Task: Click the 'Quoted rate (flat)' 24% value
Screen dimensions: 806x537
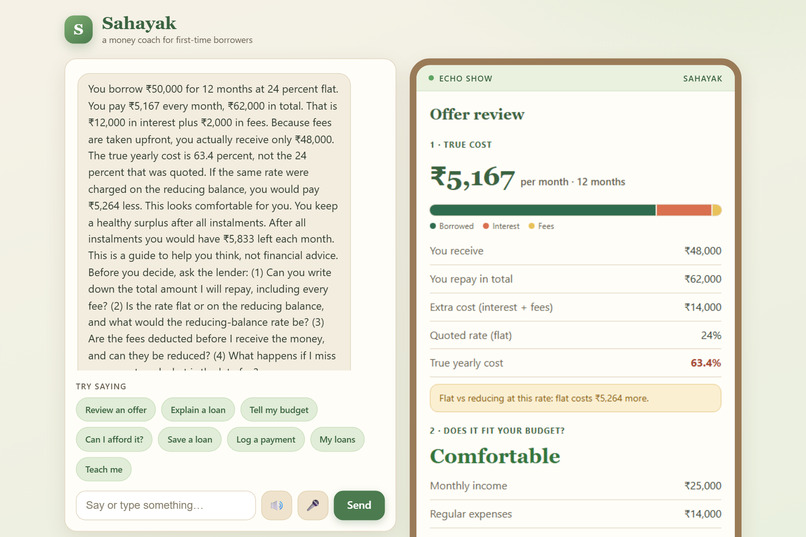Action: (x=711, y=336)
